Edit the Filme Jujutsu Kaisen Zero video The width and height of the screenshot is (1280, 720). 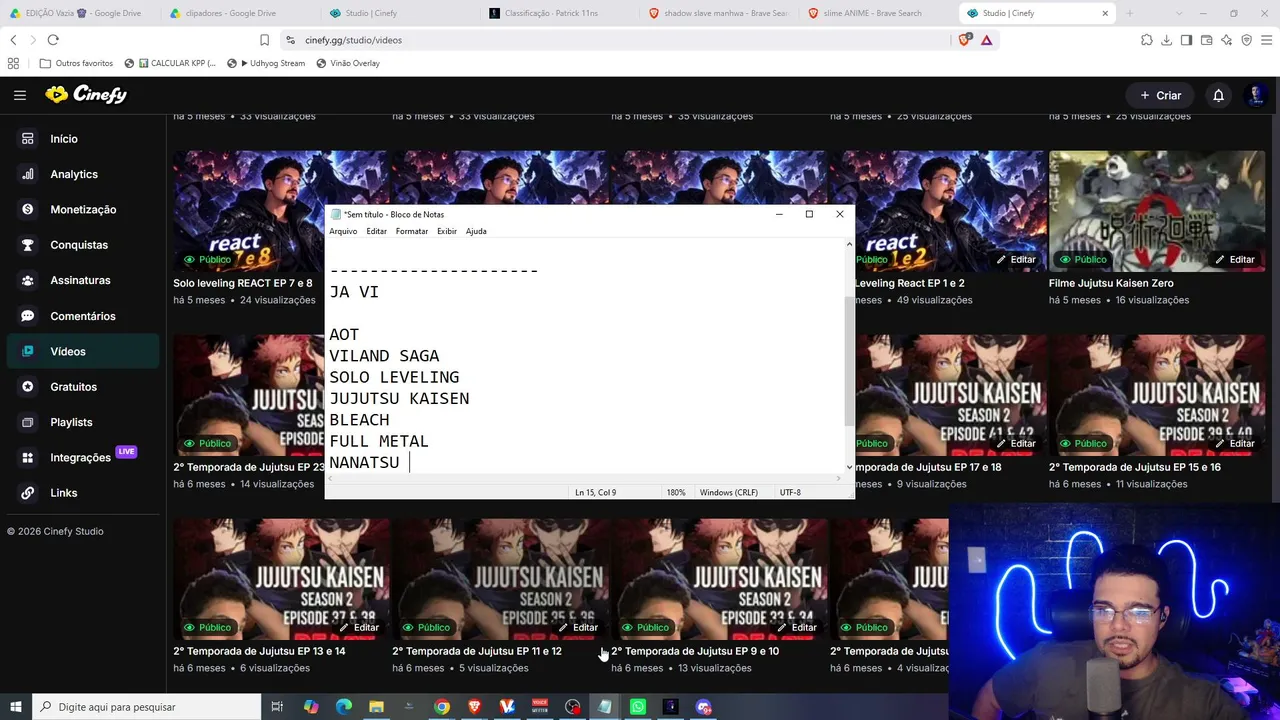(x=1234, y=260)
